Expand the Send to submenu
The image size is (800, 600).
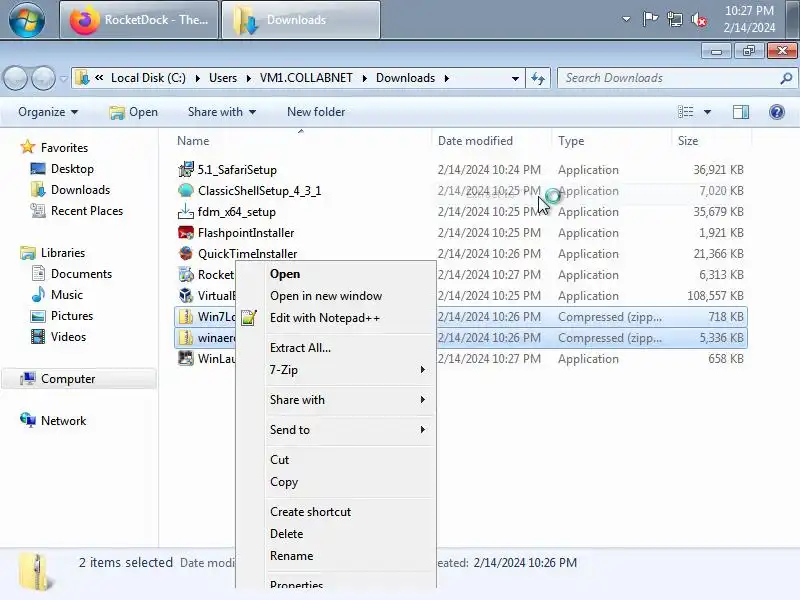click(336, 430)
